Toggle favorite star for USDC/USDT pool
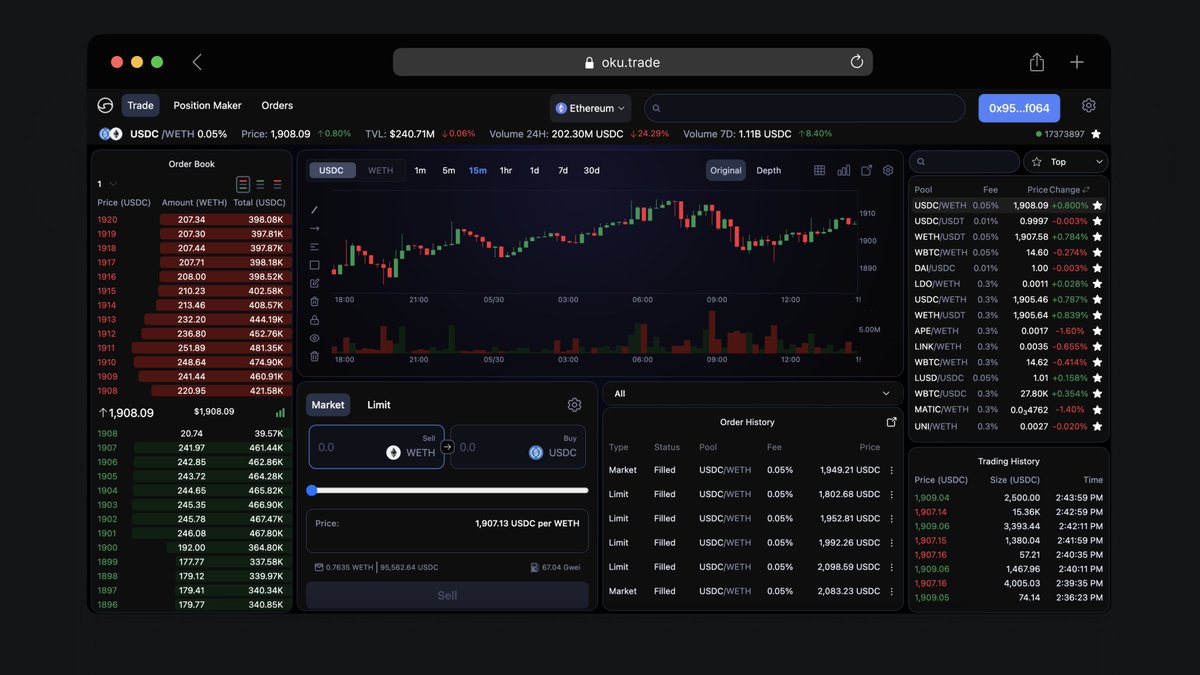1200x675 pixels. [1097, 221]
